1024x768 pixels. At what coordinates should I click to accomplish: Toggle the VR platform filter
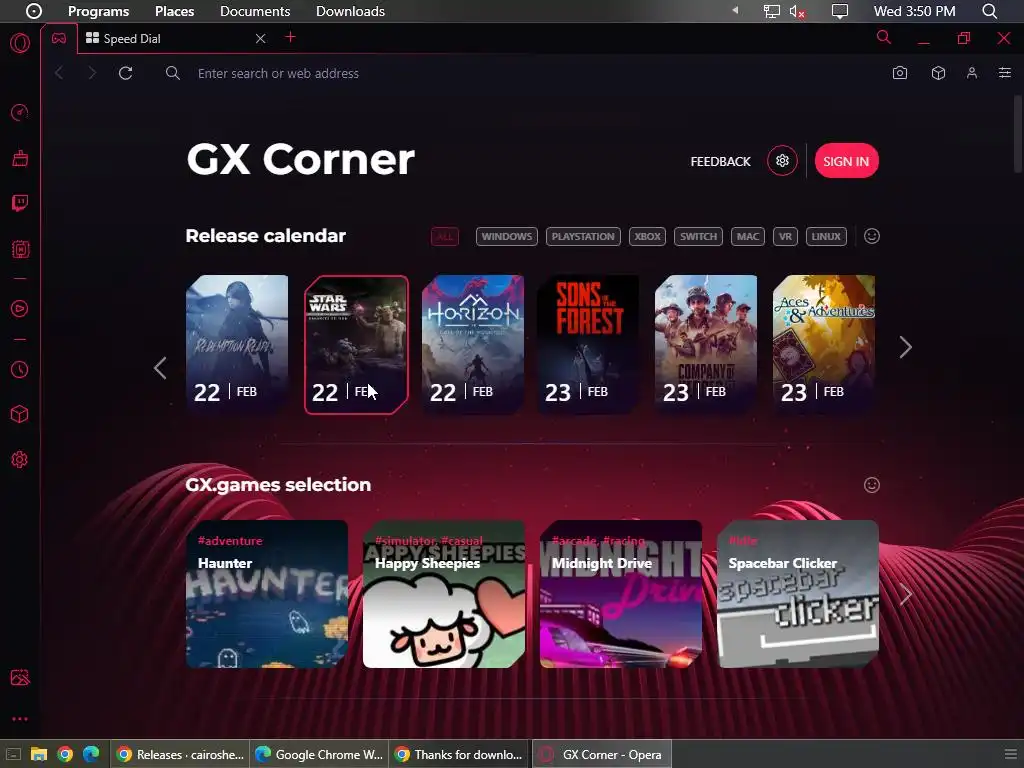[x=786, y=236]
